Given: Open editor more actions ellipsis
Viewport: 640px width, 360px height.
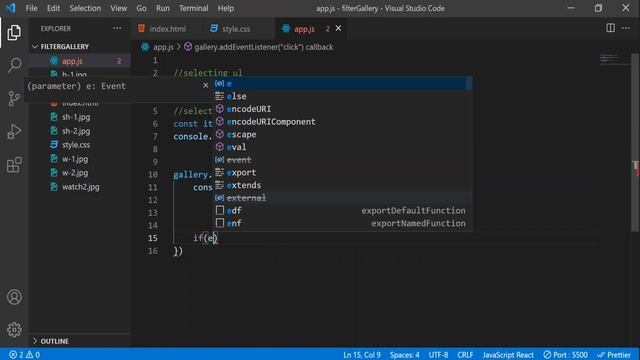Looking at the screenshot, I should coord(626,28).
